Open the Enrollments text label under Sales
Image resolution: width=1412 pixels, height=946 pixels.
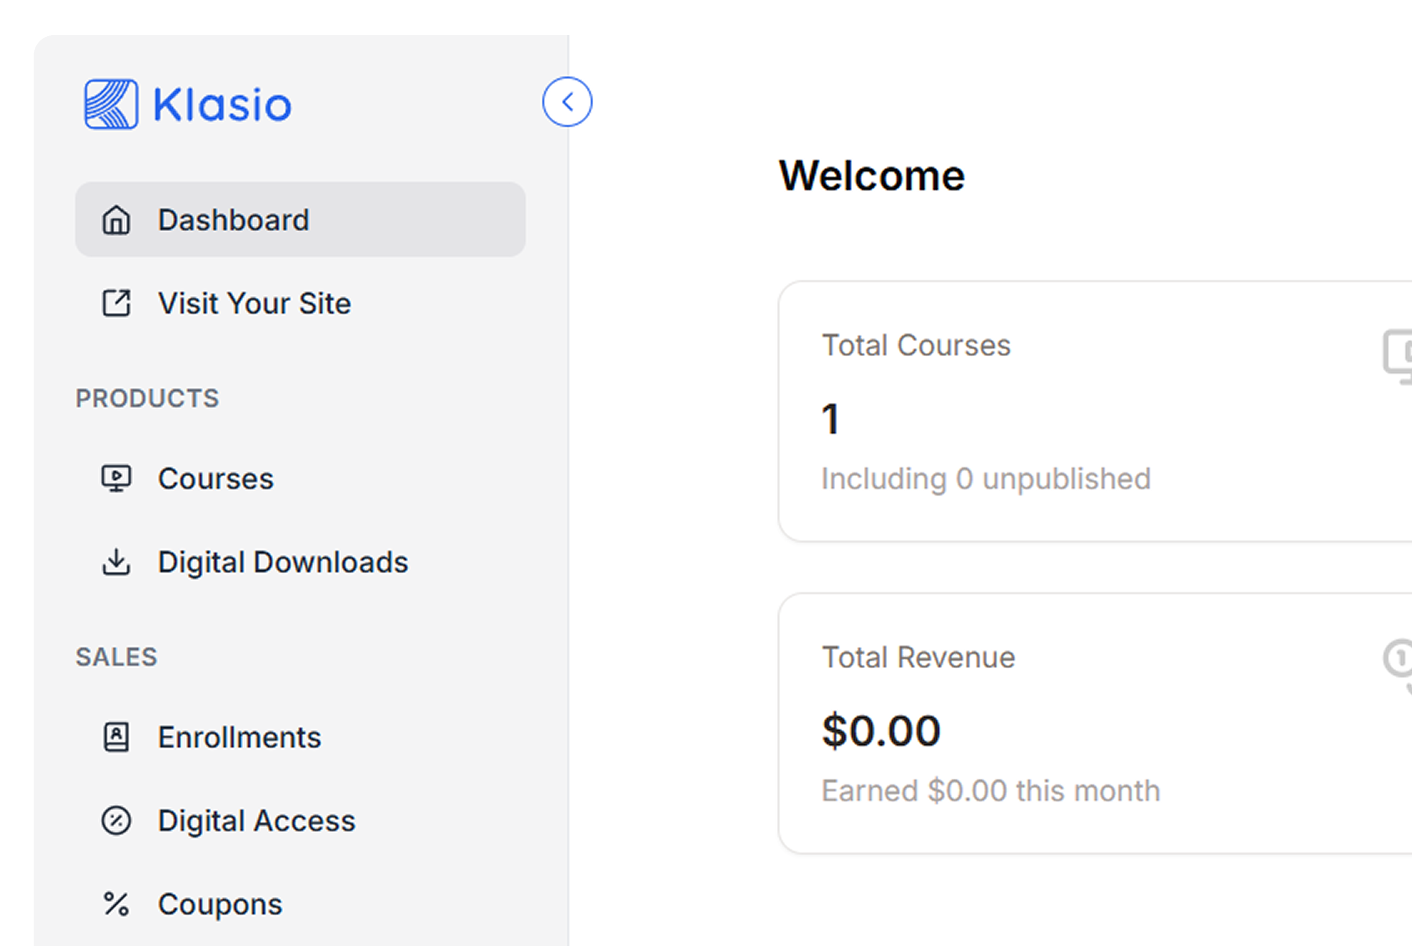click(x=239, y=737)
